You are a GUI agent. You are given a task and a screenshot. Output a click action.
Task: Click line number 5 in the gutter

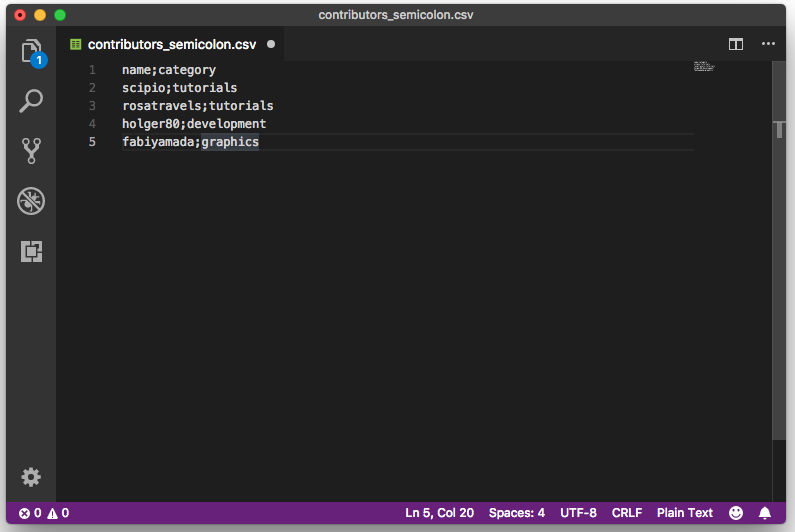click(x=92, y=141)
